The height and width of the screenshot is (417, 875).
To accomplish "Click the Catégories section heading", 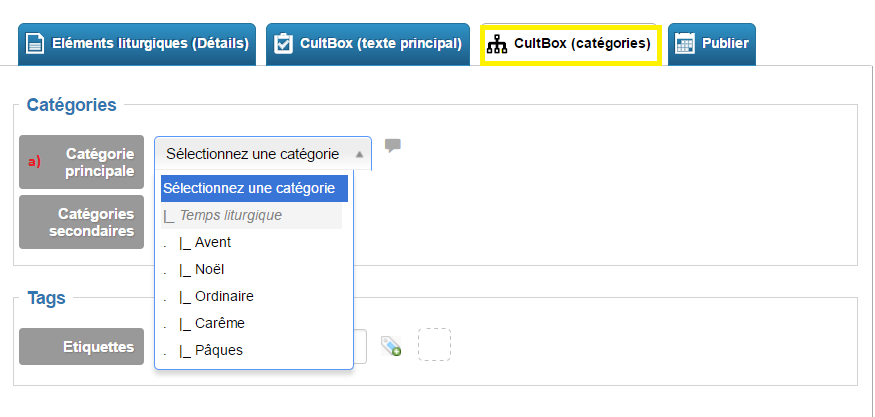I will [71, 104].
